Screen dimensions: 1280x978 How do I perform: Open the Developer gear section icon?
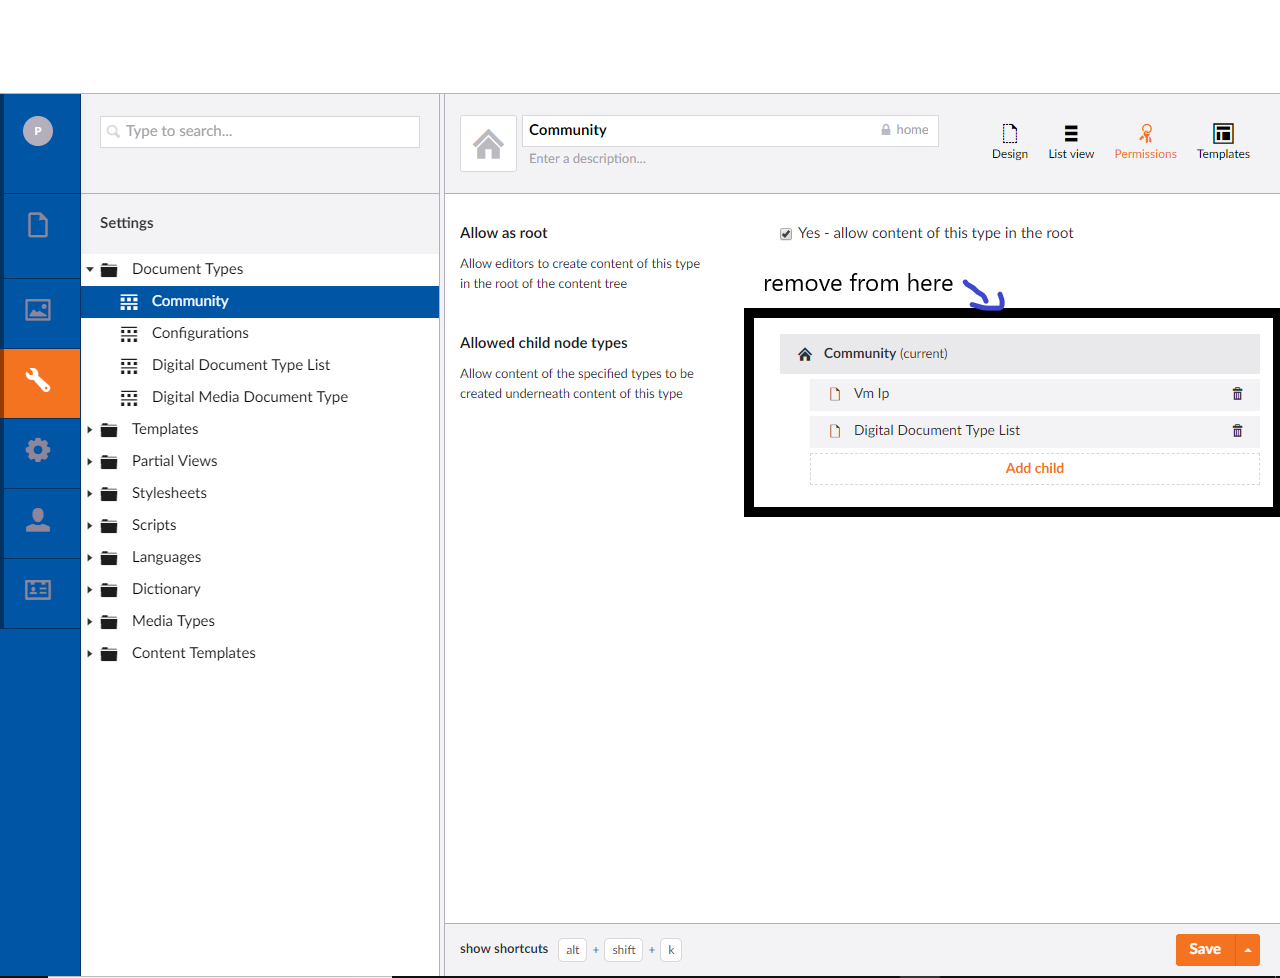pos(38,450)
